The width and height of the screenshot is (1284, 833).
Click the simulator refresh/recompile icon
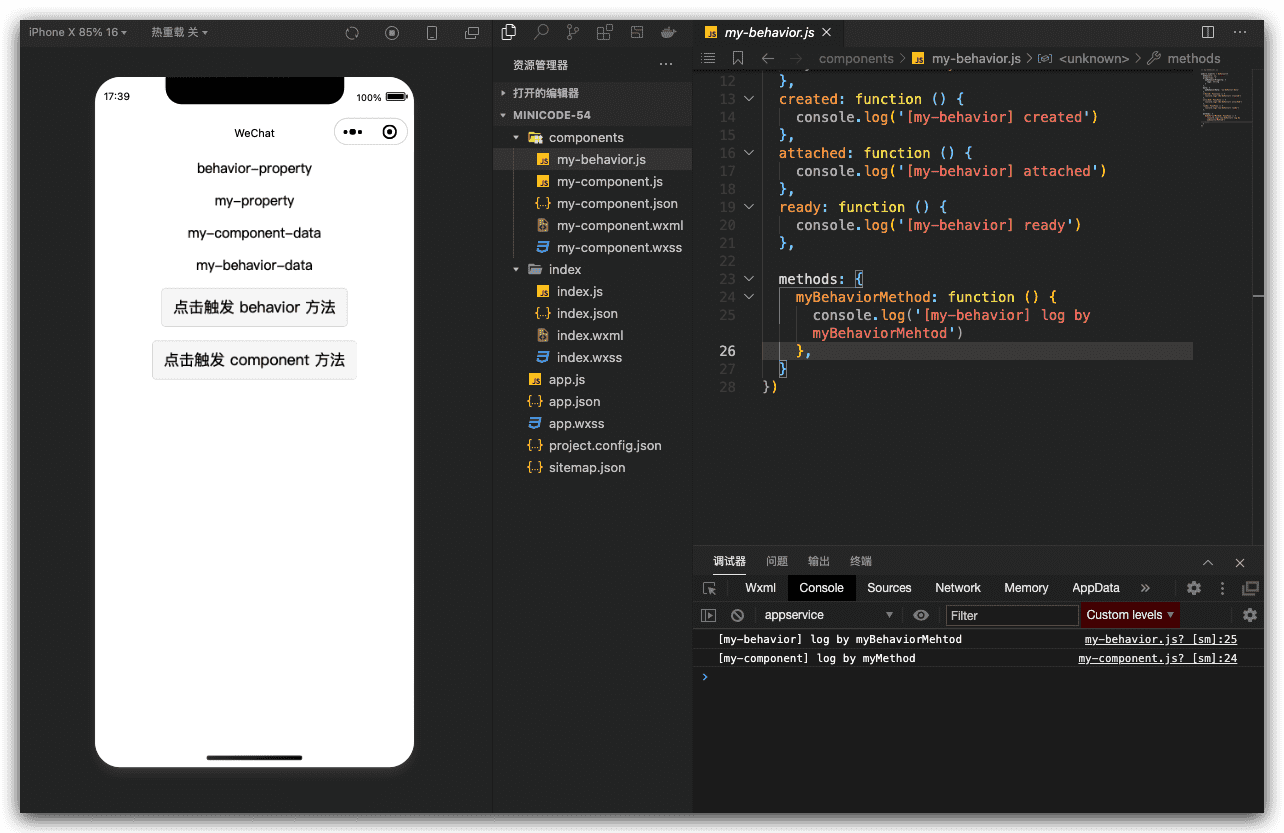coord(352,33)
